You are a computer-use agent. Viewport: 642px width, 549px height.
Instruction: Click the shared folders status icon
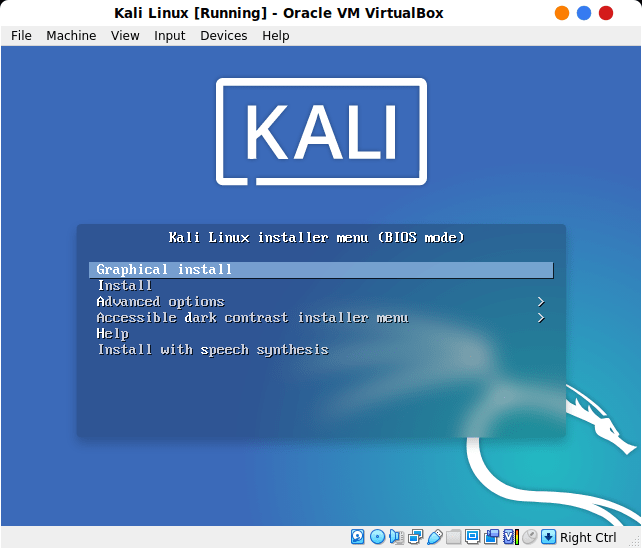[454, 536]
